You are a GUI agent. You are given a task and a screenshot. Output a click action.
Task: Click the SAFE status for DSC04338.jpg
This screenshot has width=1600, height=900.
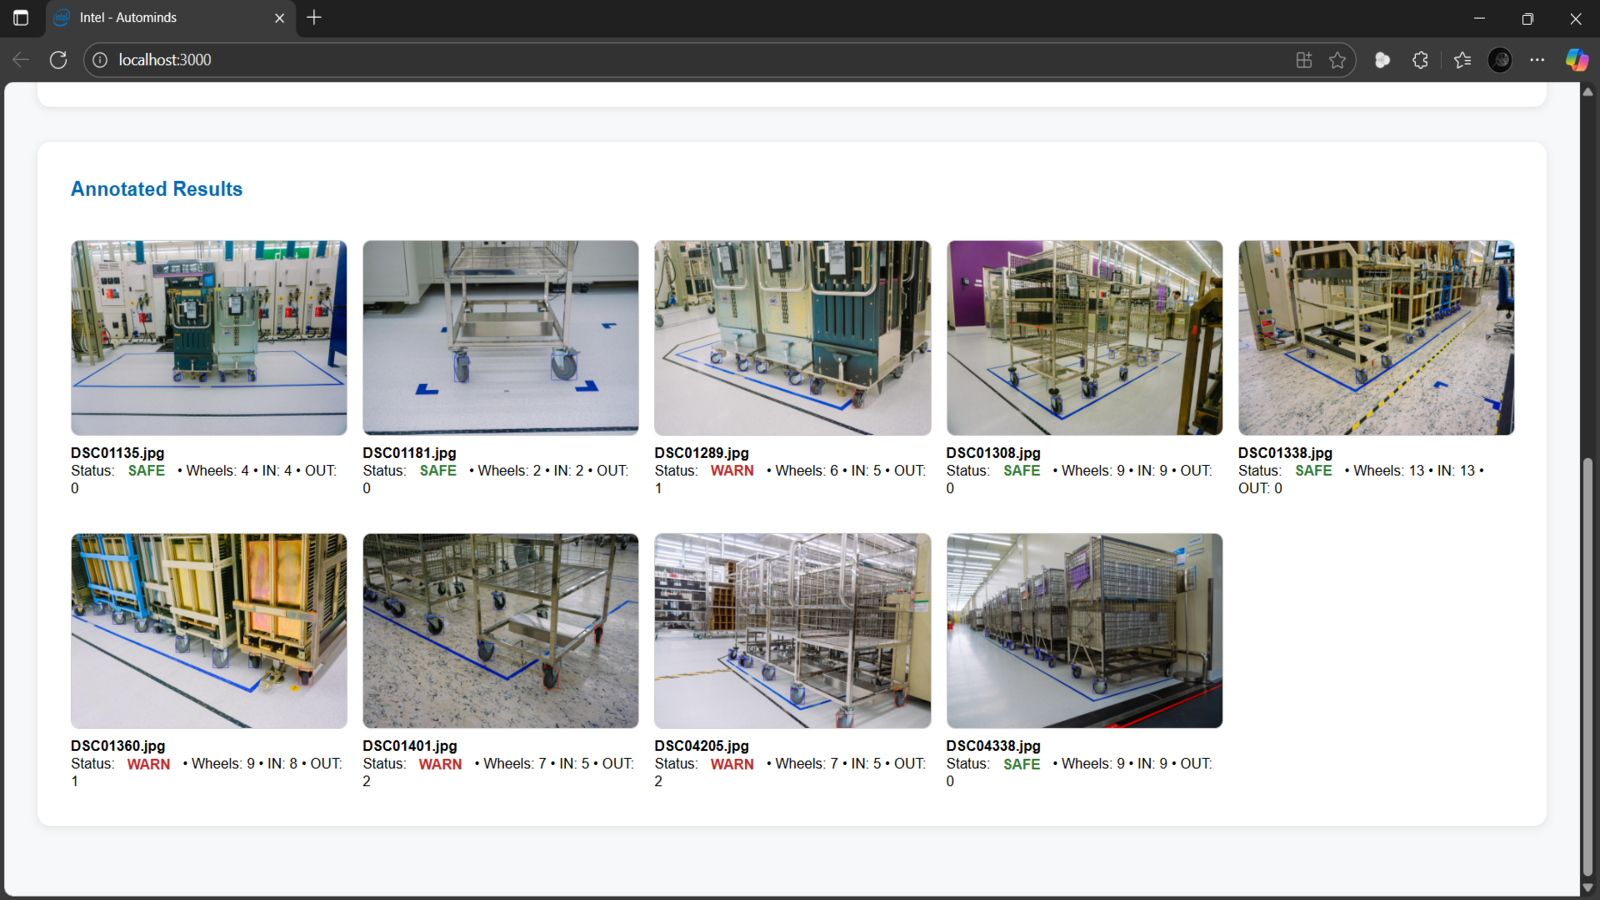[1022, 764]
